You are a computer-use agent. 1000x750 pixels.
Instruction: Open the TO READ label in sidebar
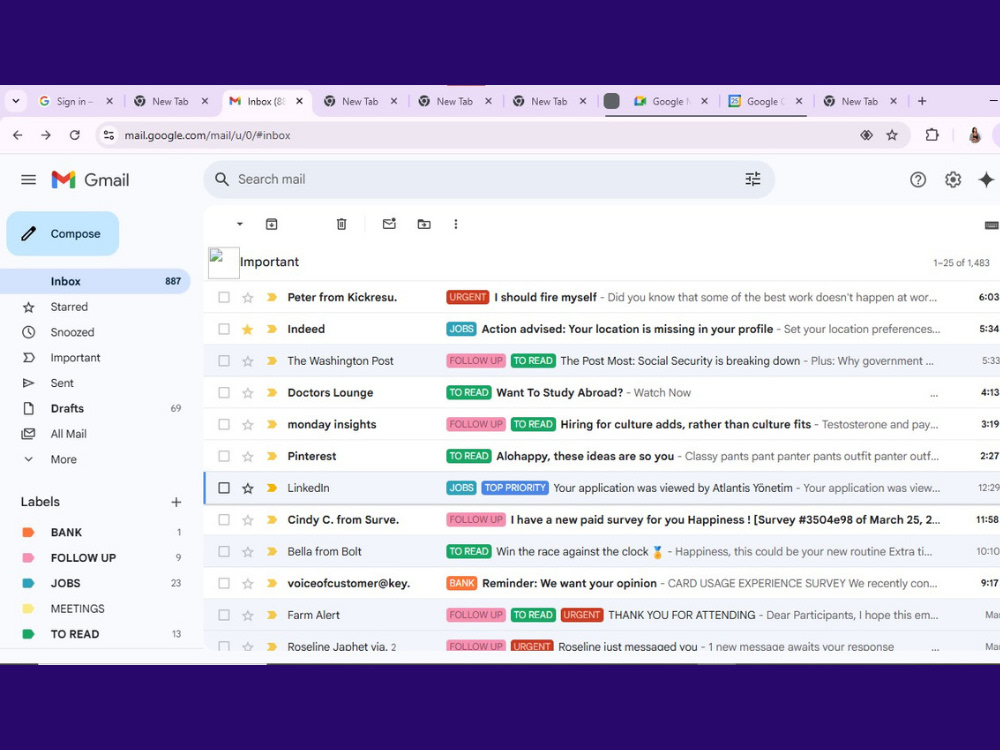[x=75, y=635]
